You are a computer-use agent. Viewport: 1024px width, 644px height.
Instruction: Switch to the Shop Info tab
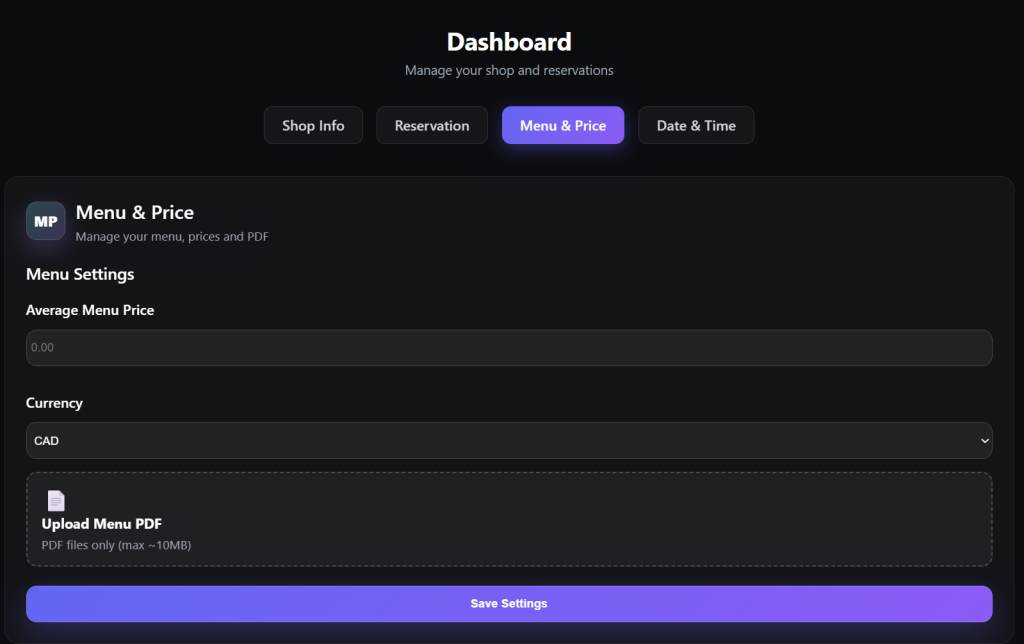pyautogui.click(x=313, y=126)
